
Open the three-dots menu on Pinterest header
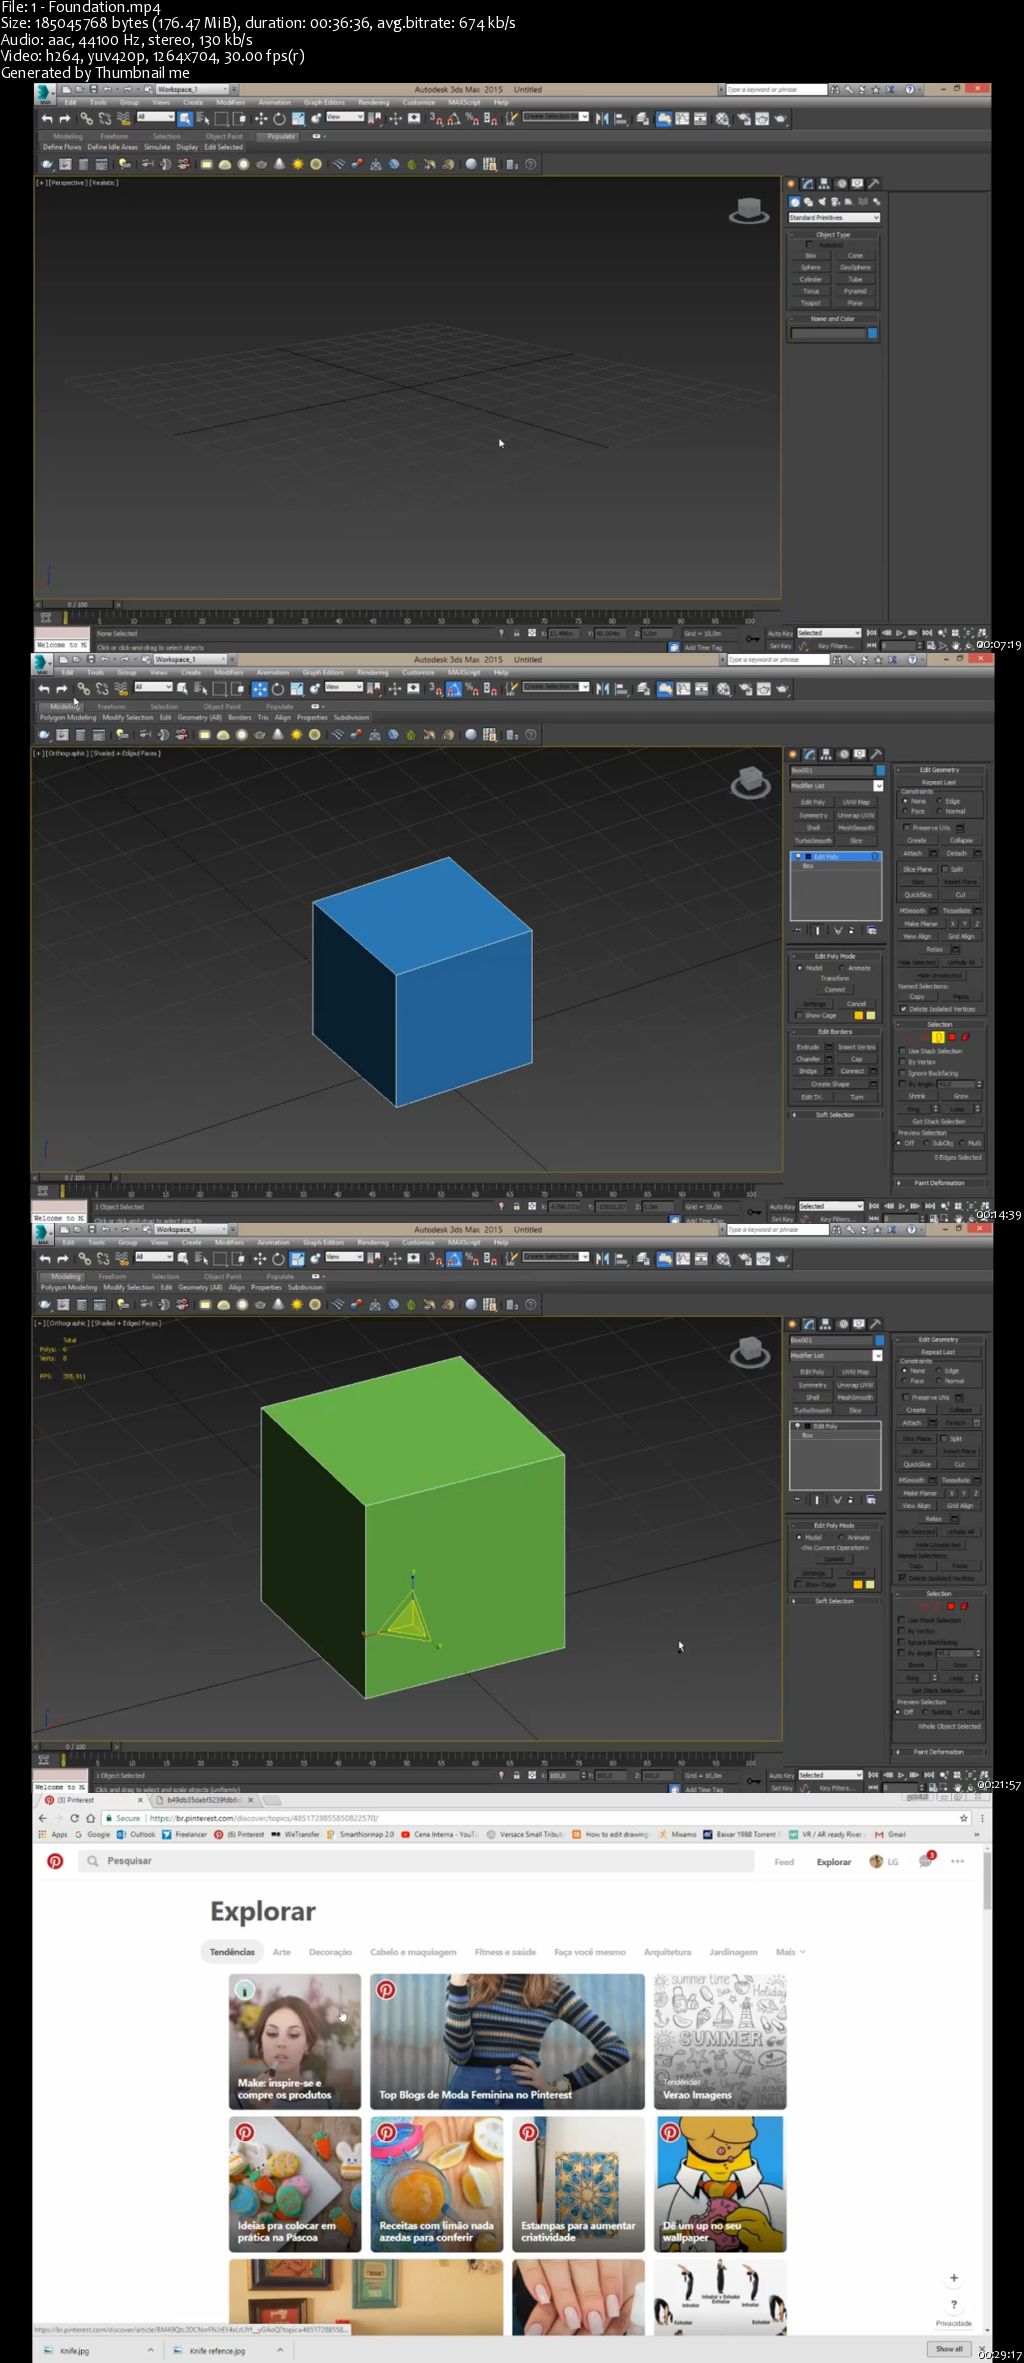pos(957,1861)
